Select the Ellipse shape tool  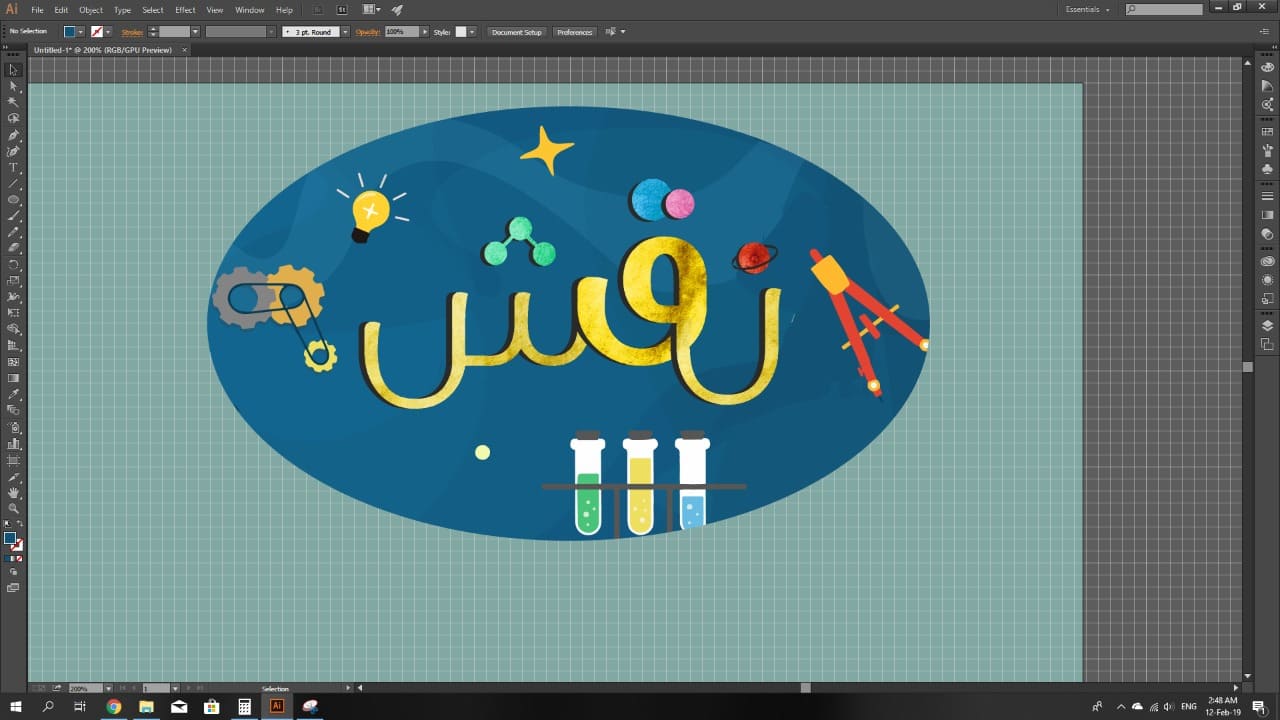click(x=13, y=200)
